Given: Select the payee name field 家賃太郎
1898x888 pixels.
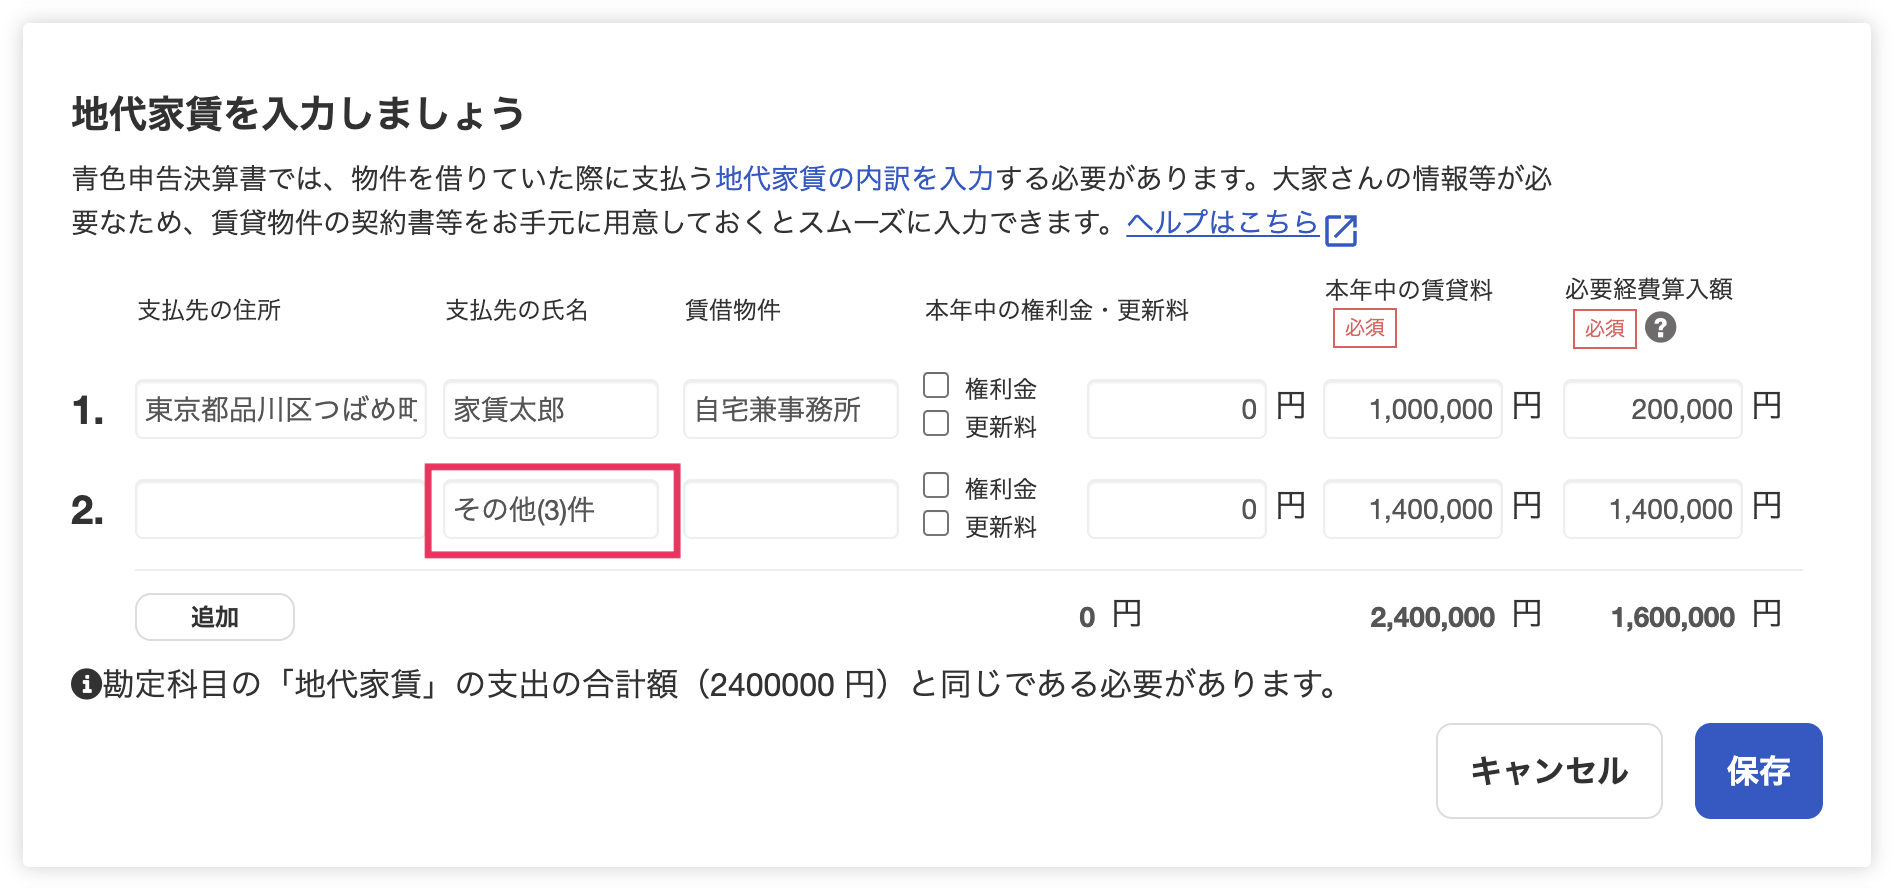Looking at the screenshot, I should [x=551, y=409].
